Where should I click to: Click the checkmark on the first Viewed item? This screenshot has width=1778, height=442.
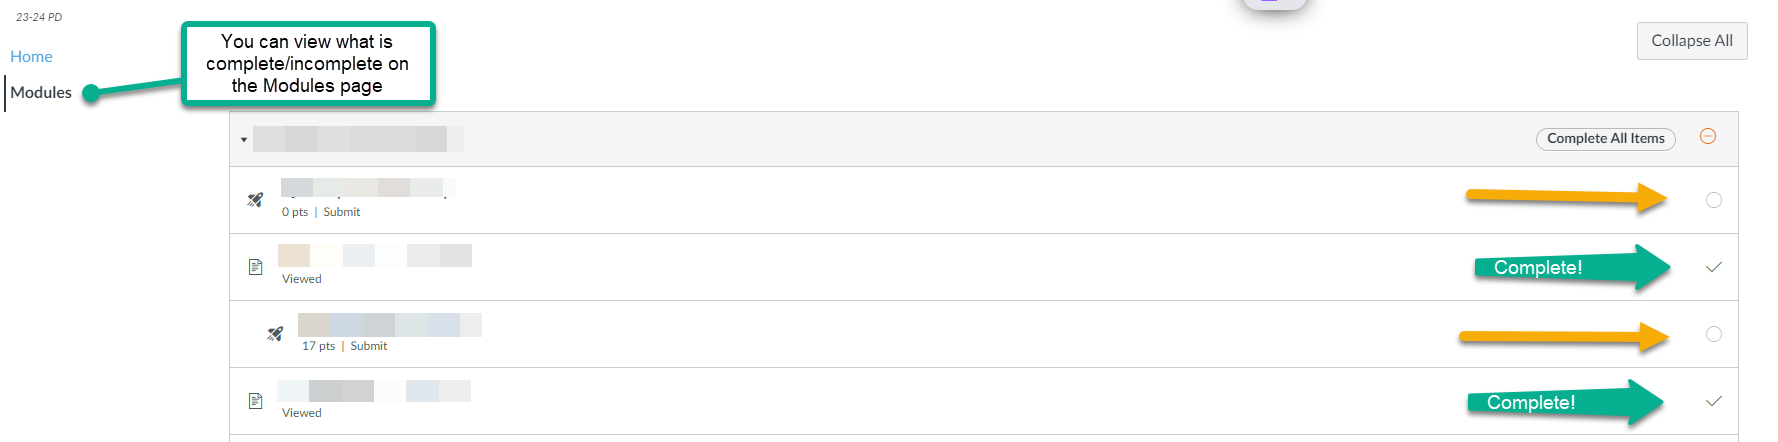click(1713, 267)
